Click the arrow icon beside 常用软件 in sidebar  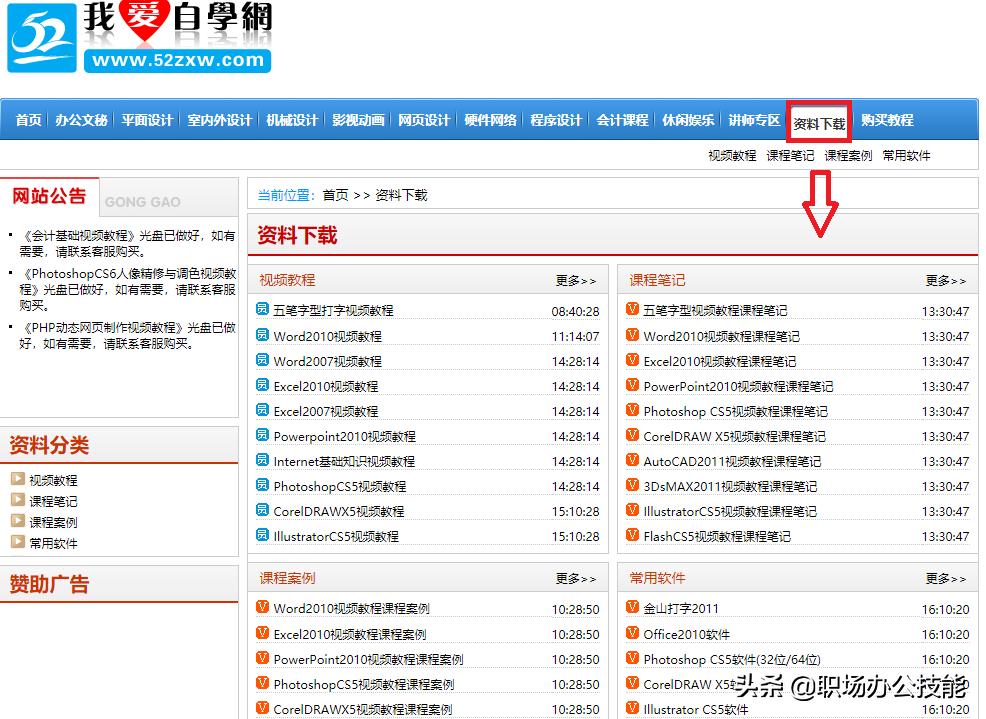coord(18,543)
